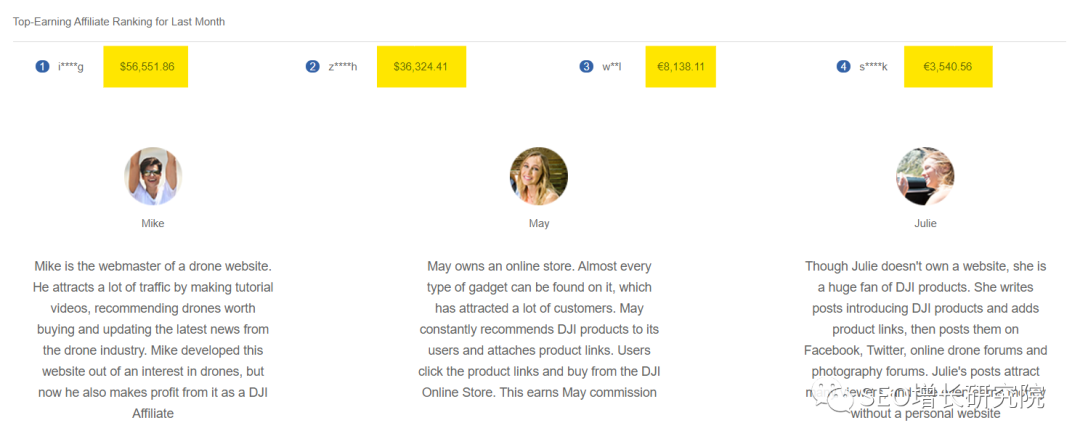Select the $56,551.86 earnings amount
Viewport: 1080px width, 444px height.
click(146, 67)
